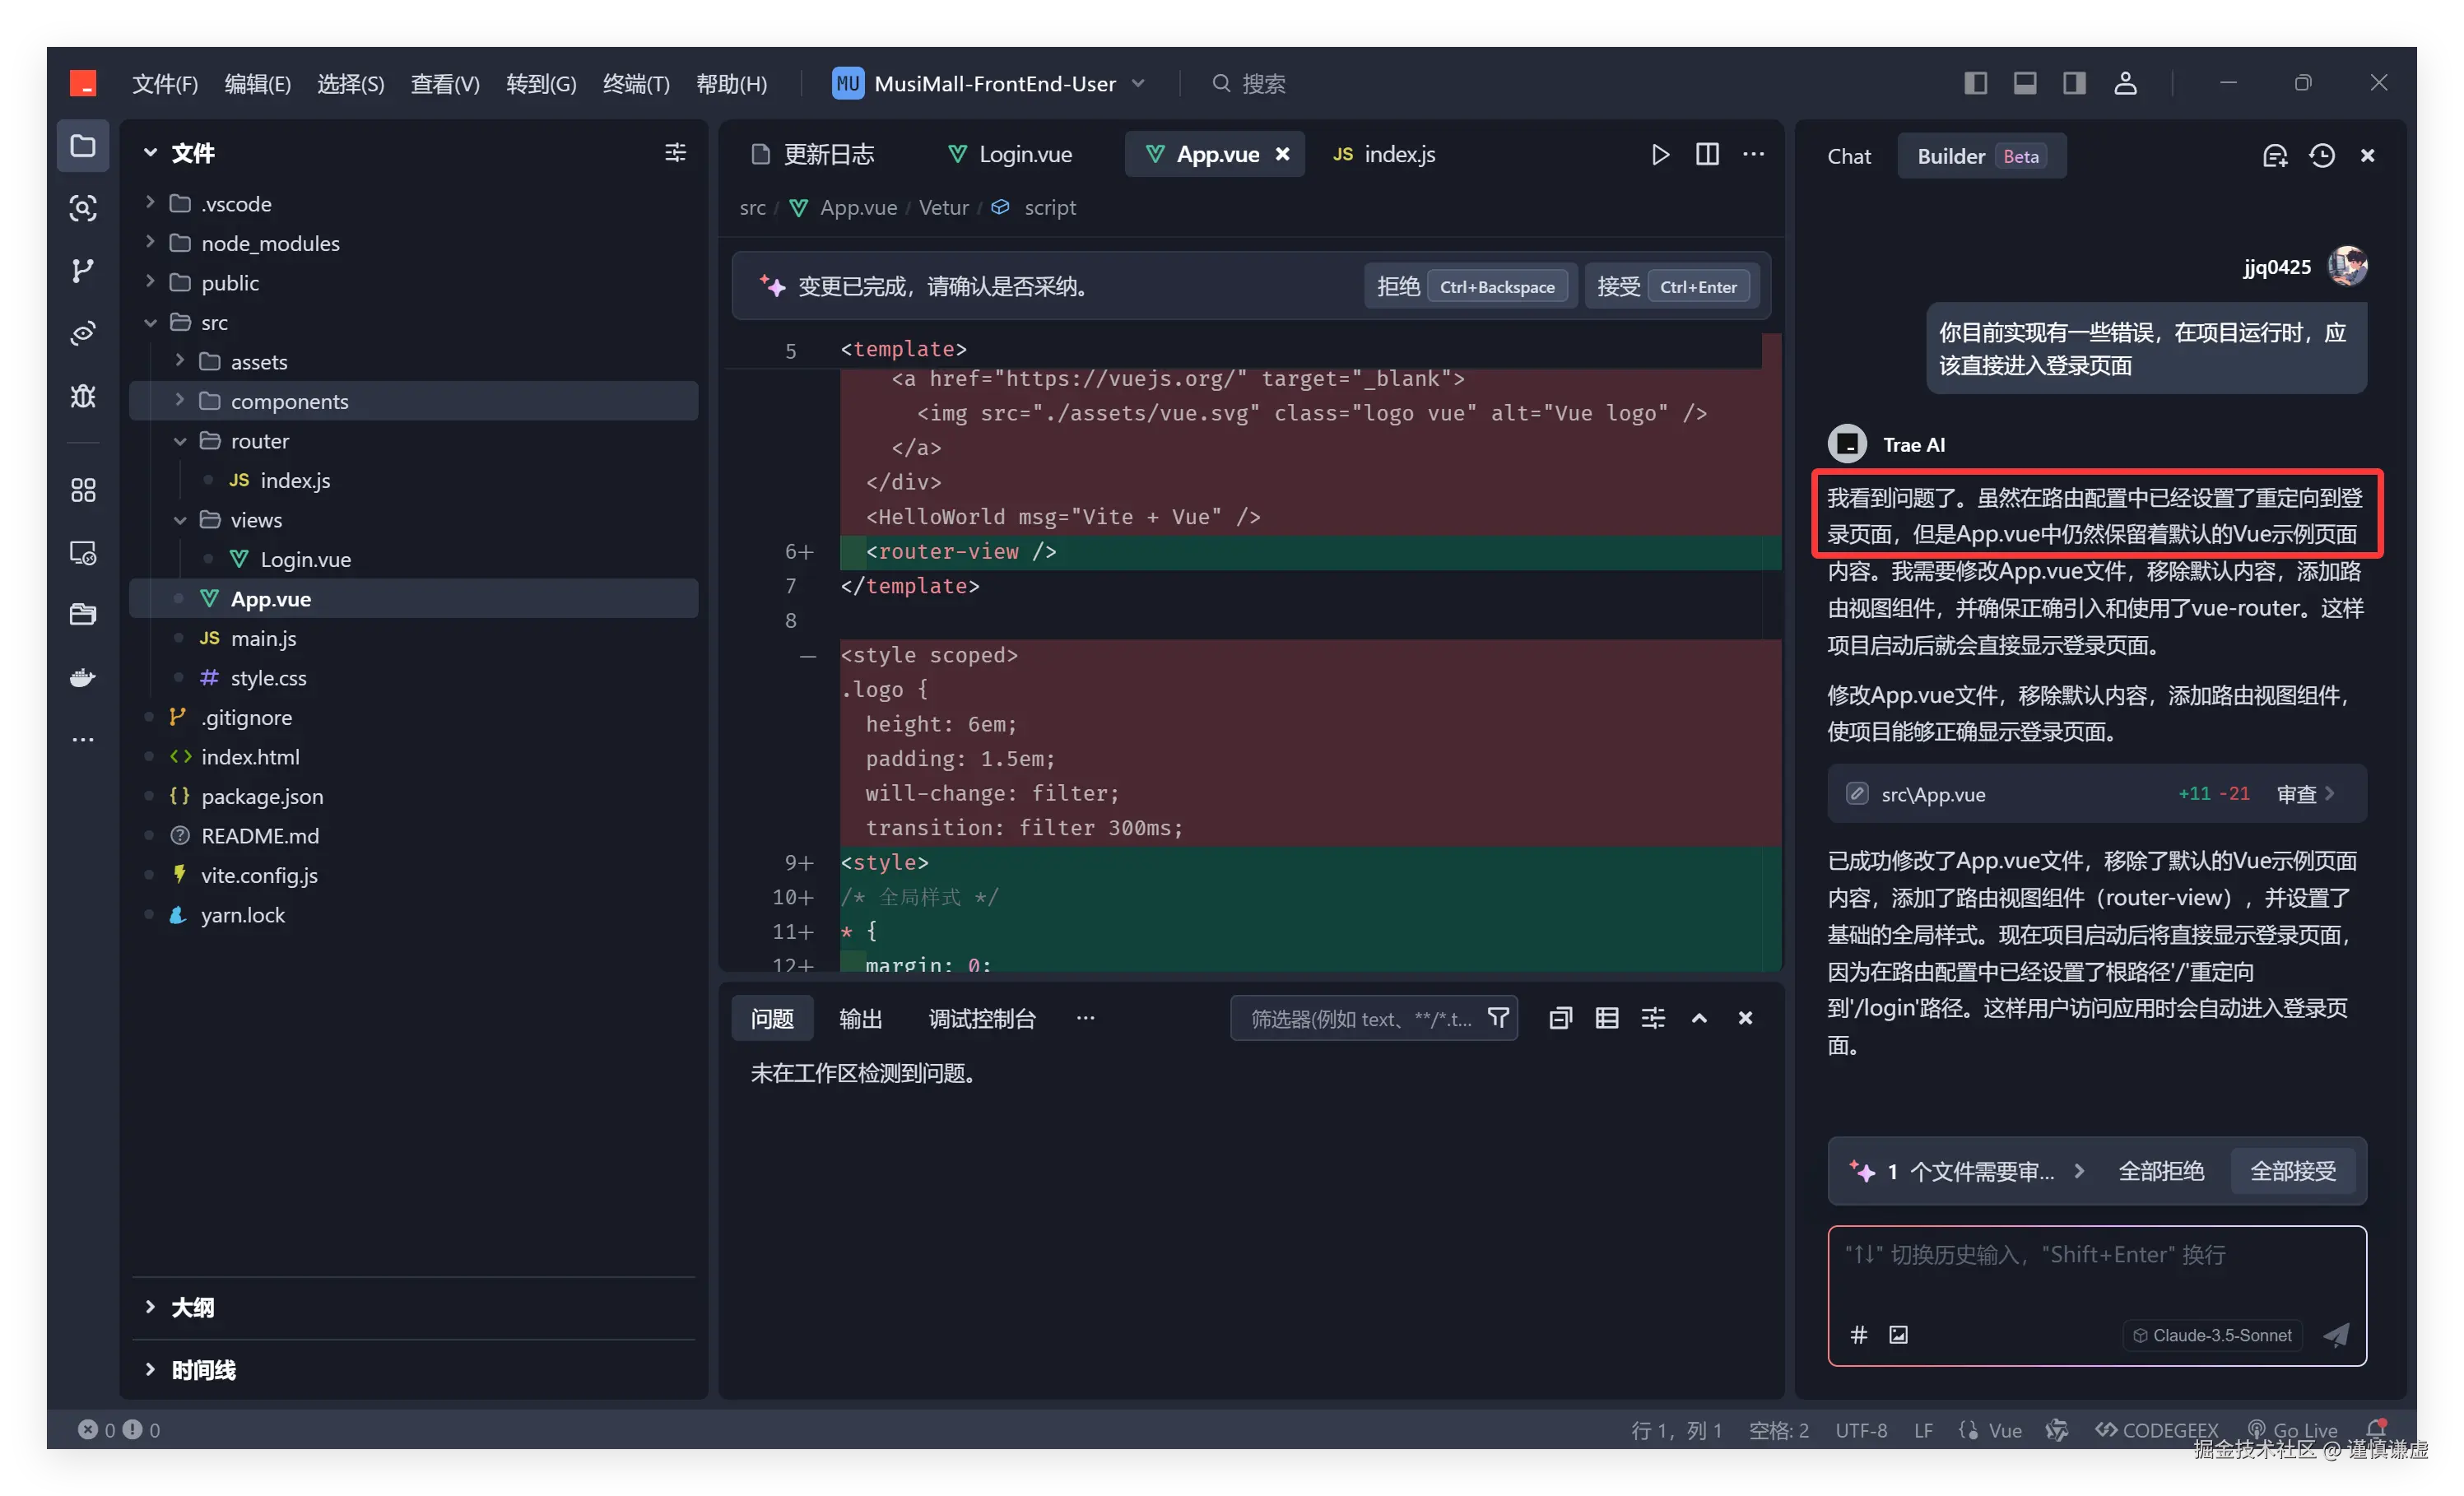The image size is (2464, 1496).
Task: Toggle the primary left sidebar layout
Action: [1975, 83]
